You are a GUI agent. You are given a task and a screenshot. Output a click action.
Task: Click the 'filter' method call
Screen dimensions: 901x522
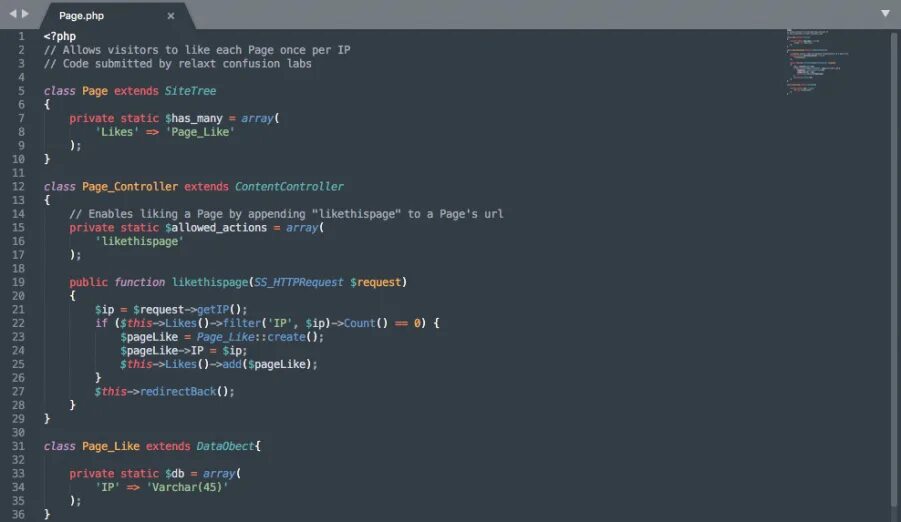pyautogui.click(x=242, y=323)
